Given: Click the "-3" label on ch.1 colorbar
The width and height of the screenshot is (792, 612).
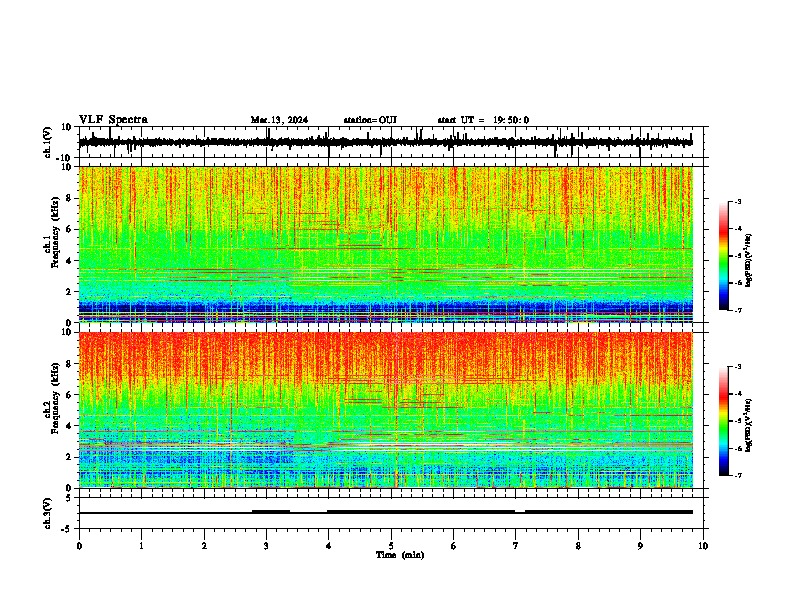Looking at the screenshot, I should click(x=737, y=201).
